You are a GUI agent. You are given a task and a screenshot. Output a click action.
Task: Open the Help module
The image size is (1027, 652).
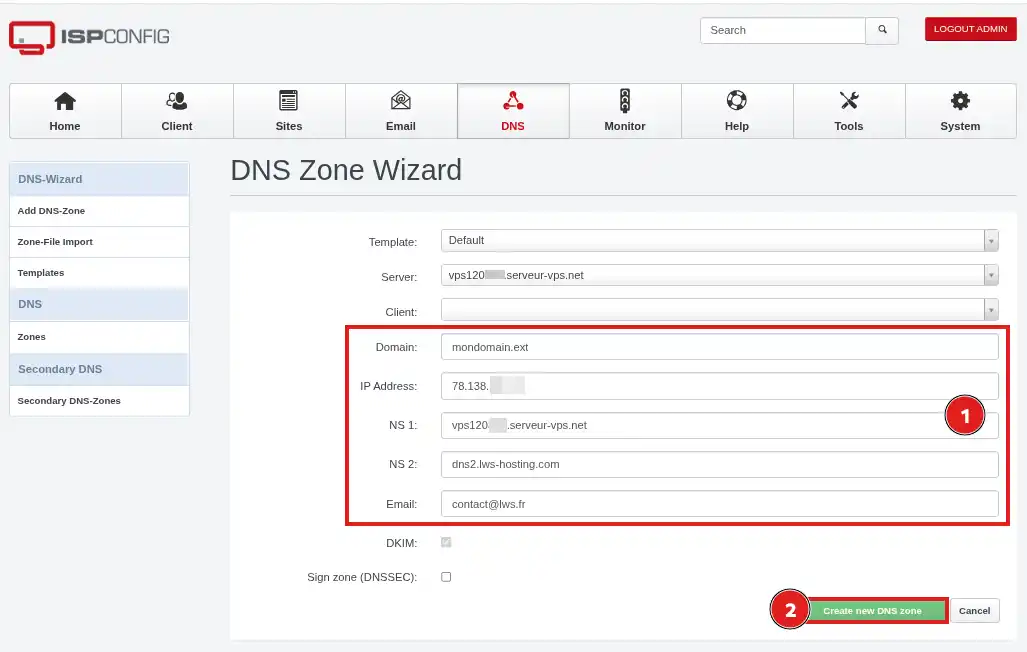[x=737, y=111]
